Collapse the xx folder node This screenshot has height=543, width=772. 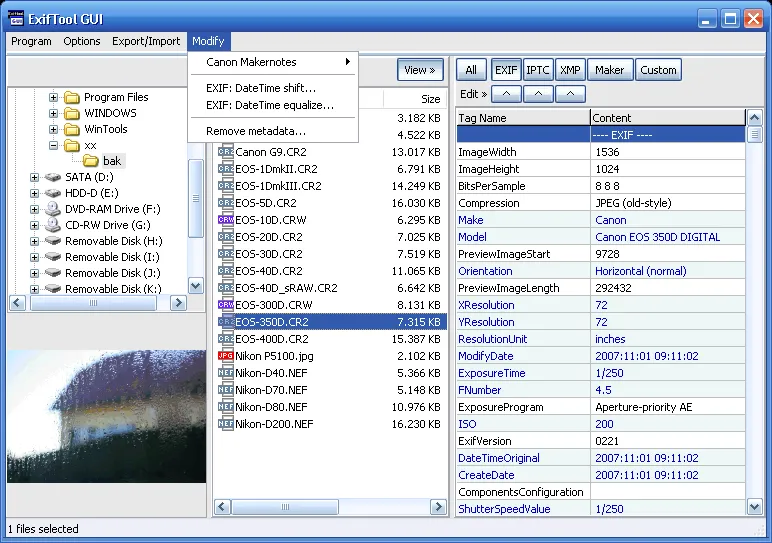pyautogui.click(x=53, y=145)
